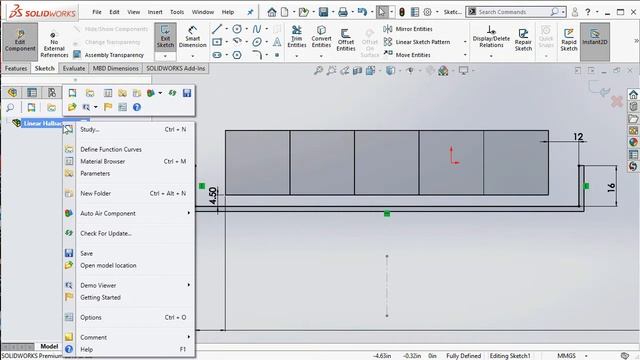
Task: Open the FeatureManager design tree tab icon
Action: tap(13, 93)
